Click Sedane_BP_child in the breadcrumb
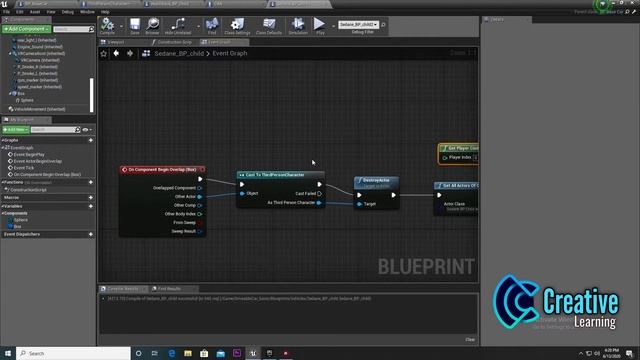 click(179, 53)
